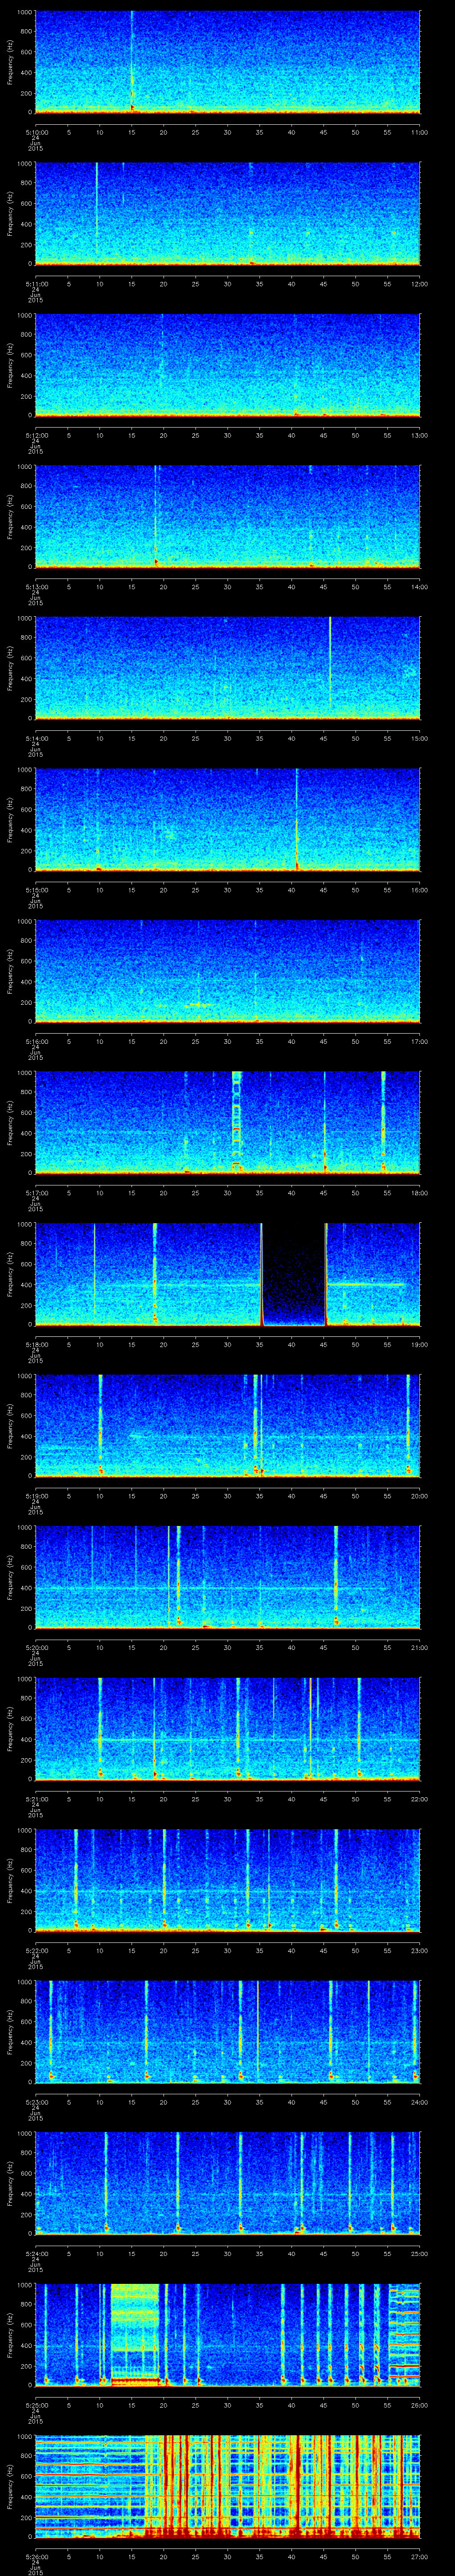This screenshot has width=455, height=2576.
Task: Select the "25:00" end time label
Action: [x=419, y=2253]
